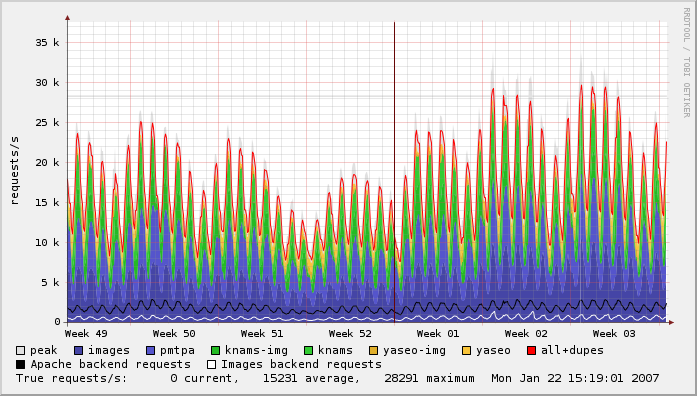This screenshot has width=697, height=396.
Task: Select the 'yaseo' legend label
Action: 493,351
